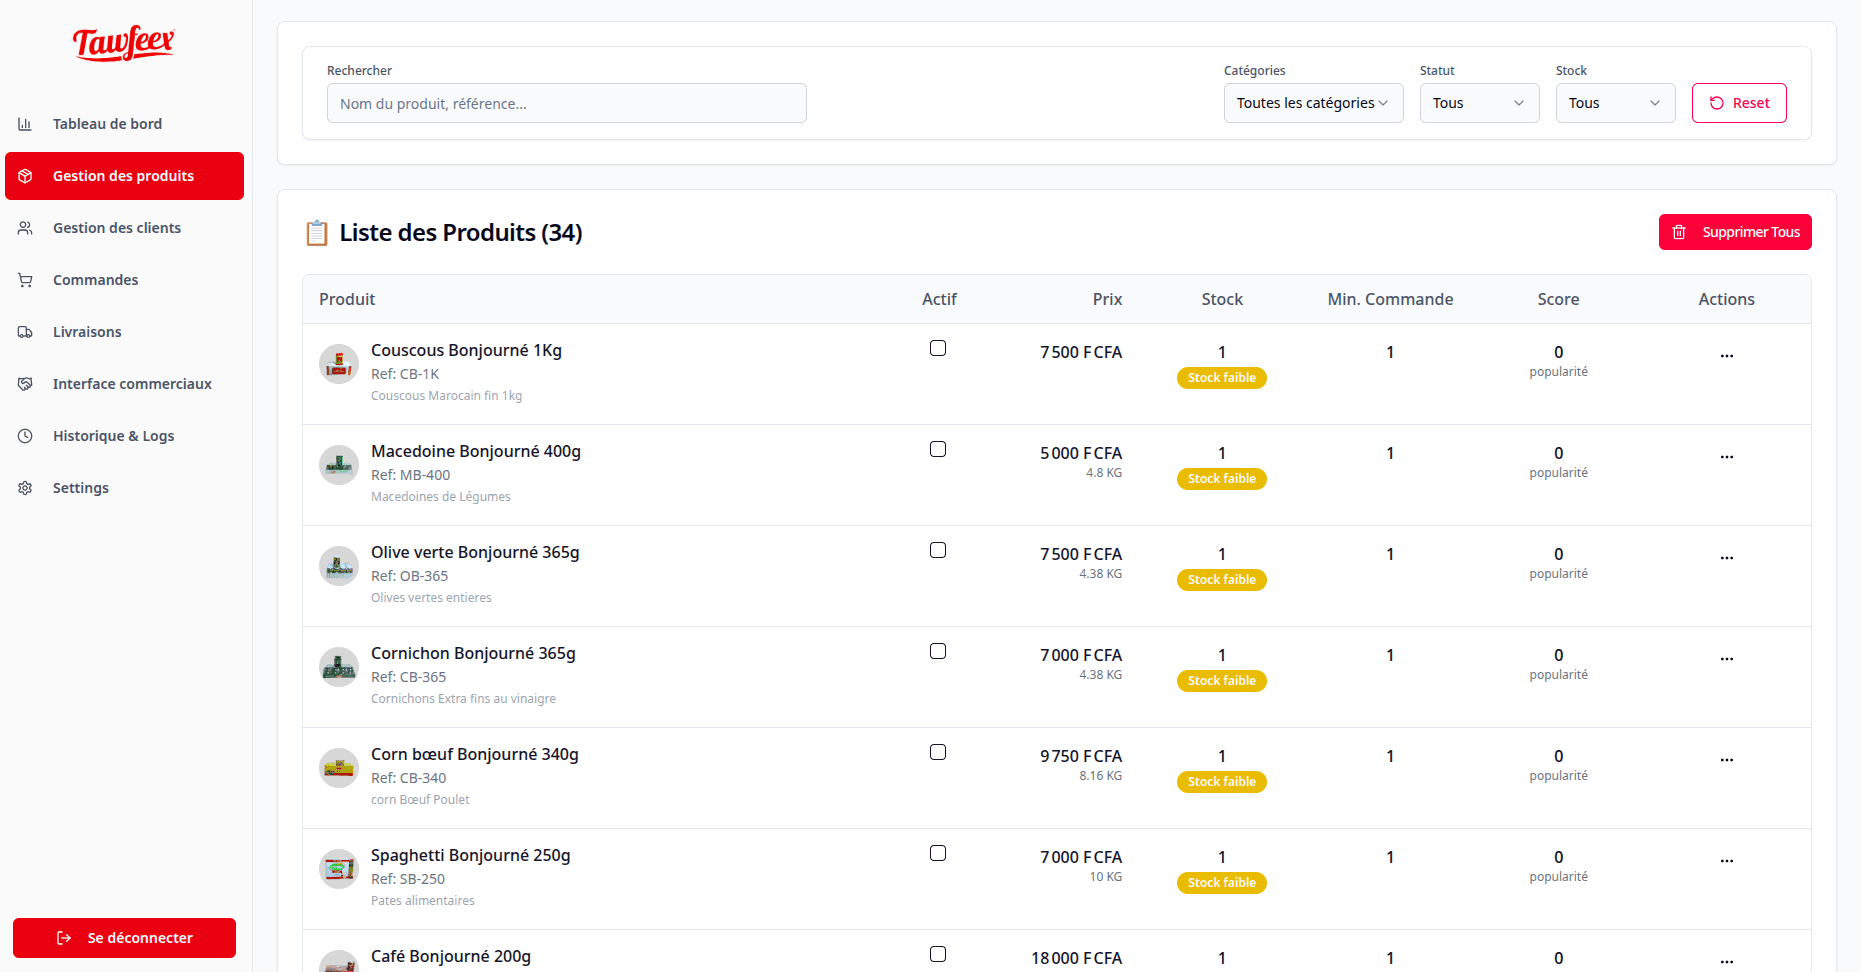Screen dimensions: 1861x972
Task: Click the Historique & Logs clock icon
Action: click(25, 436)
